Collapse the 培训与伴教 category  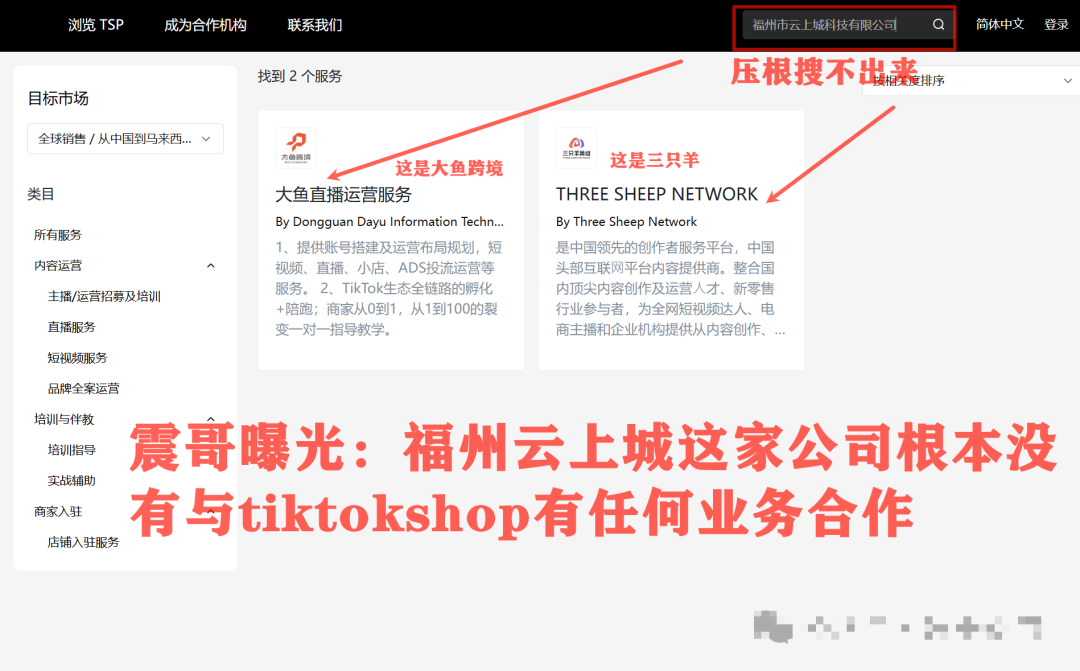tap(210, 419)
